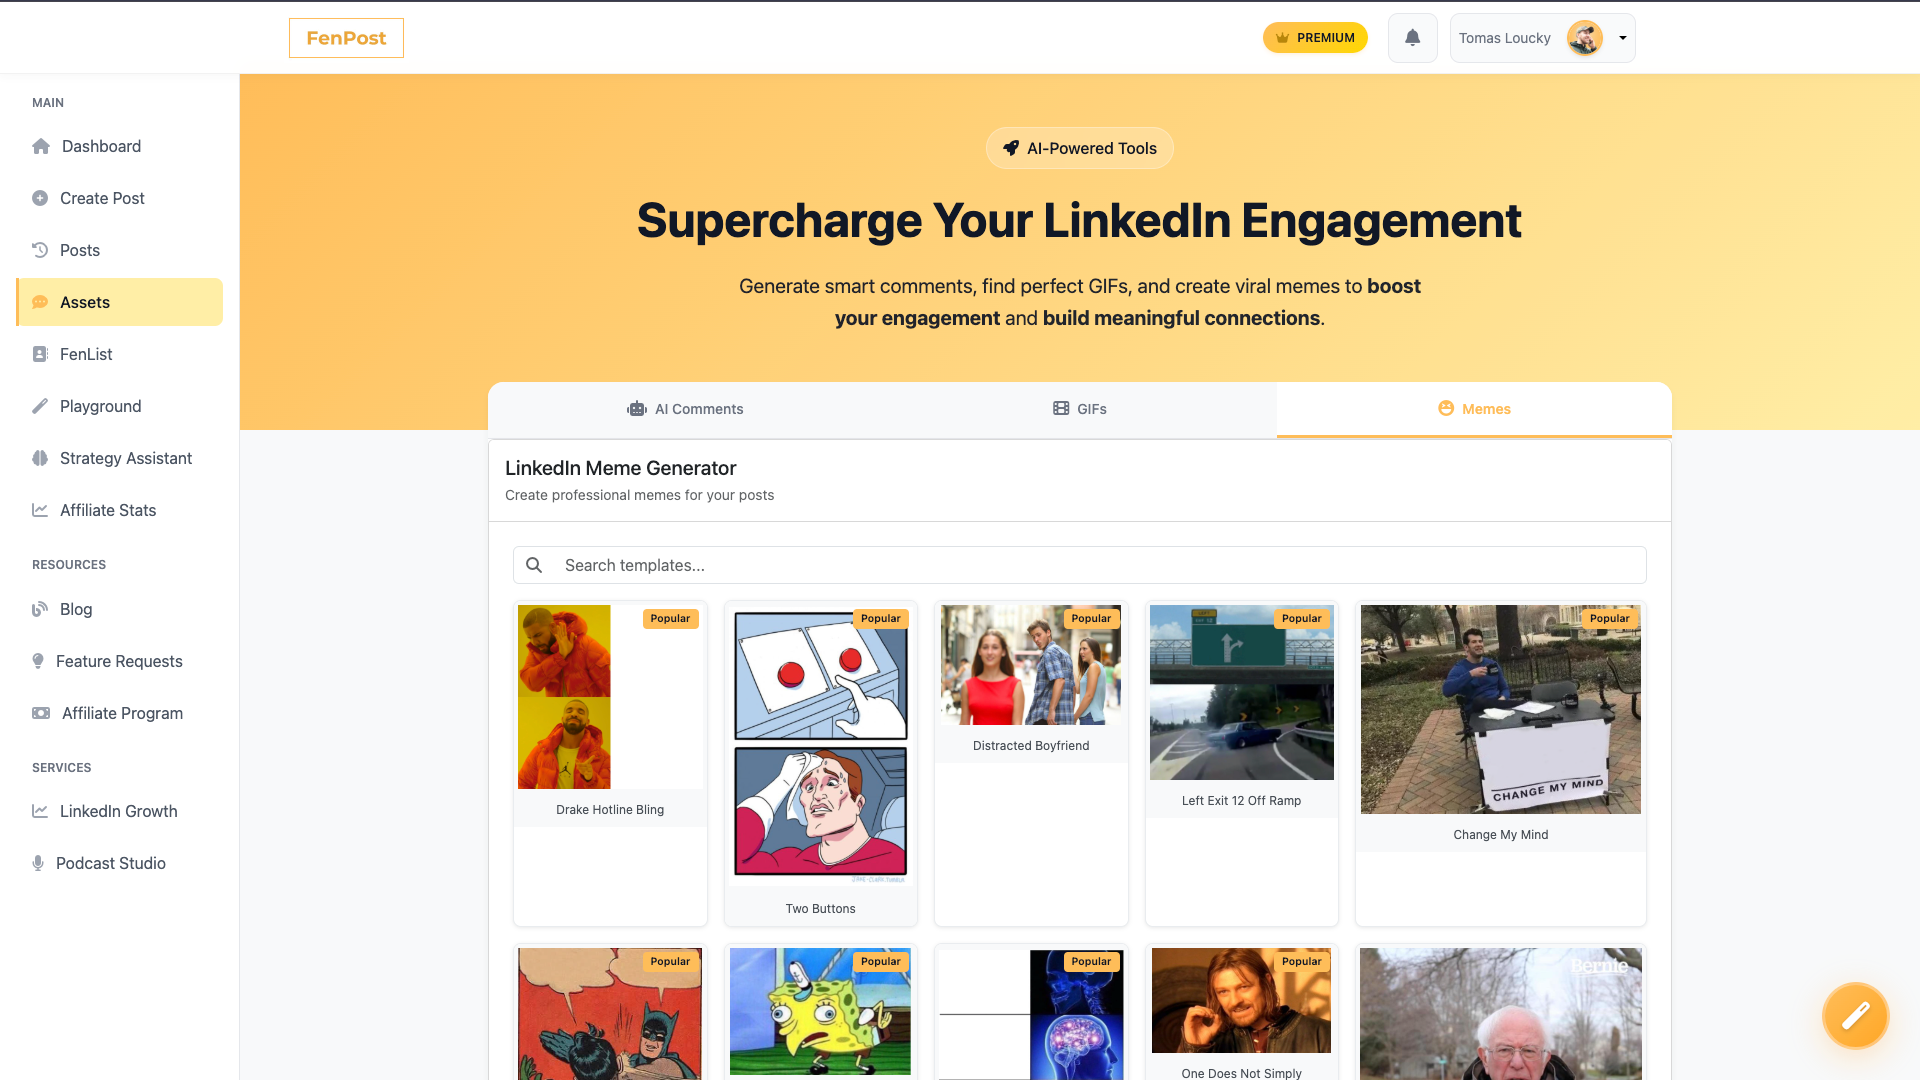Viewport: 1920px width, 1080px height.
Task: Open notifications via the bell icon
Action: click(x=1412, y=38)
